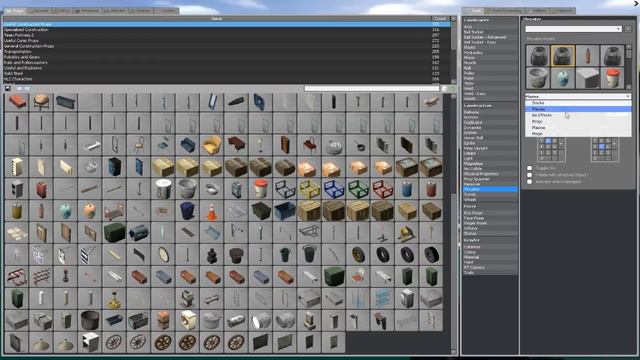Spawn the green wire frame crate prop
The height and width of the screenshot is (360, 640).
pyautogui.click(x=358, y=189)
